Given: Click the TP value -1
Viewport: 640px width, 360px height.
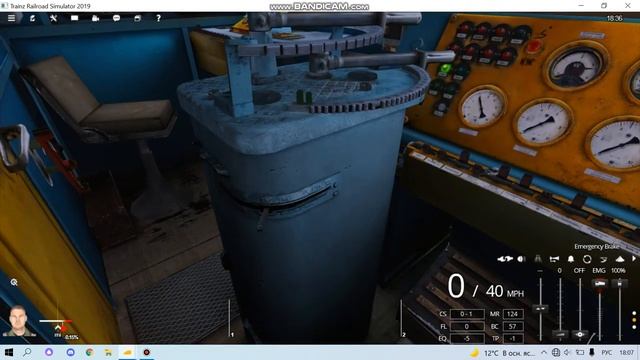Looking at the screenshot, I should 513,338.
